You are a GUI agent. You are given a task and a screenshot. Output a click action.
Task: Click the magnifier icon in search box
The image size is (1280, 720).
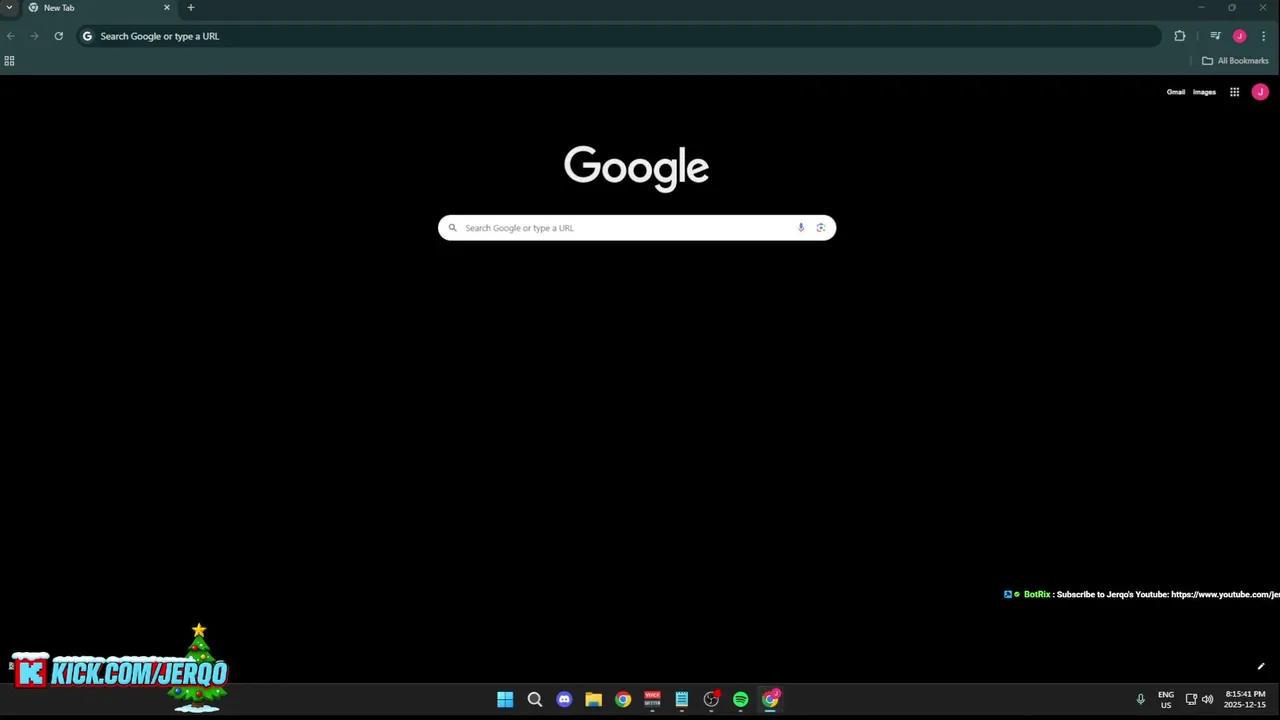(x=452, y=228)
